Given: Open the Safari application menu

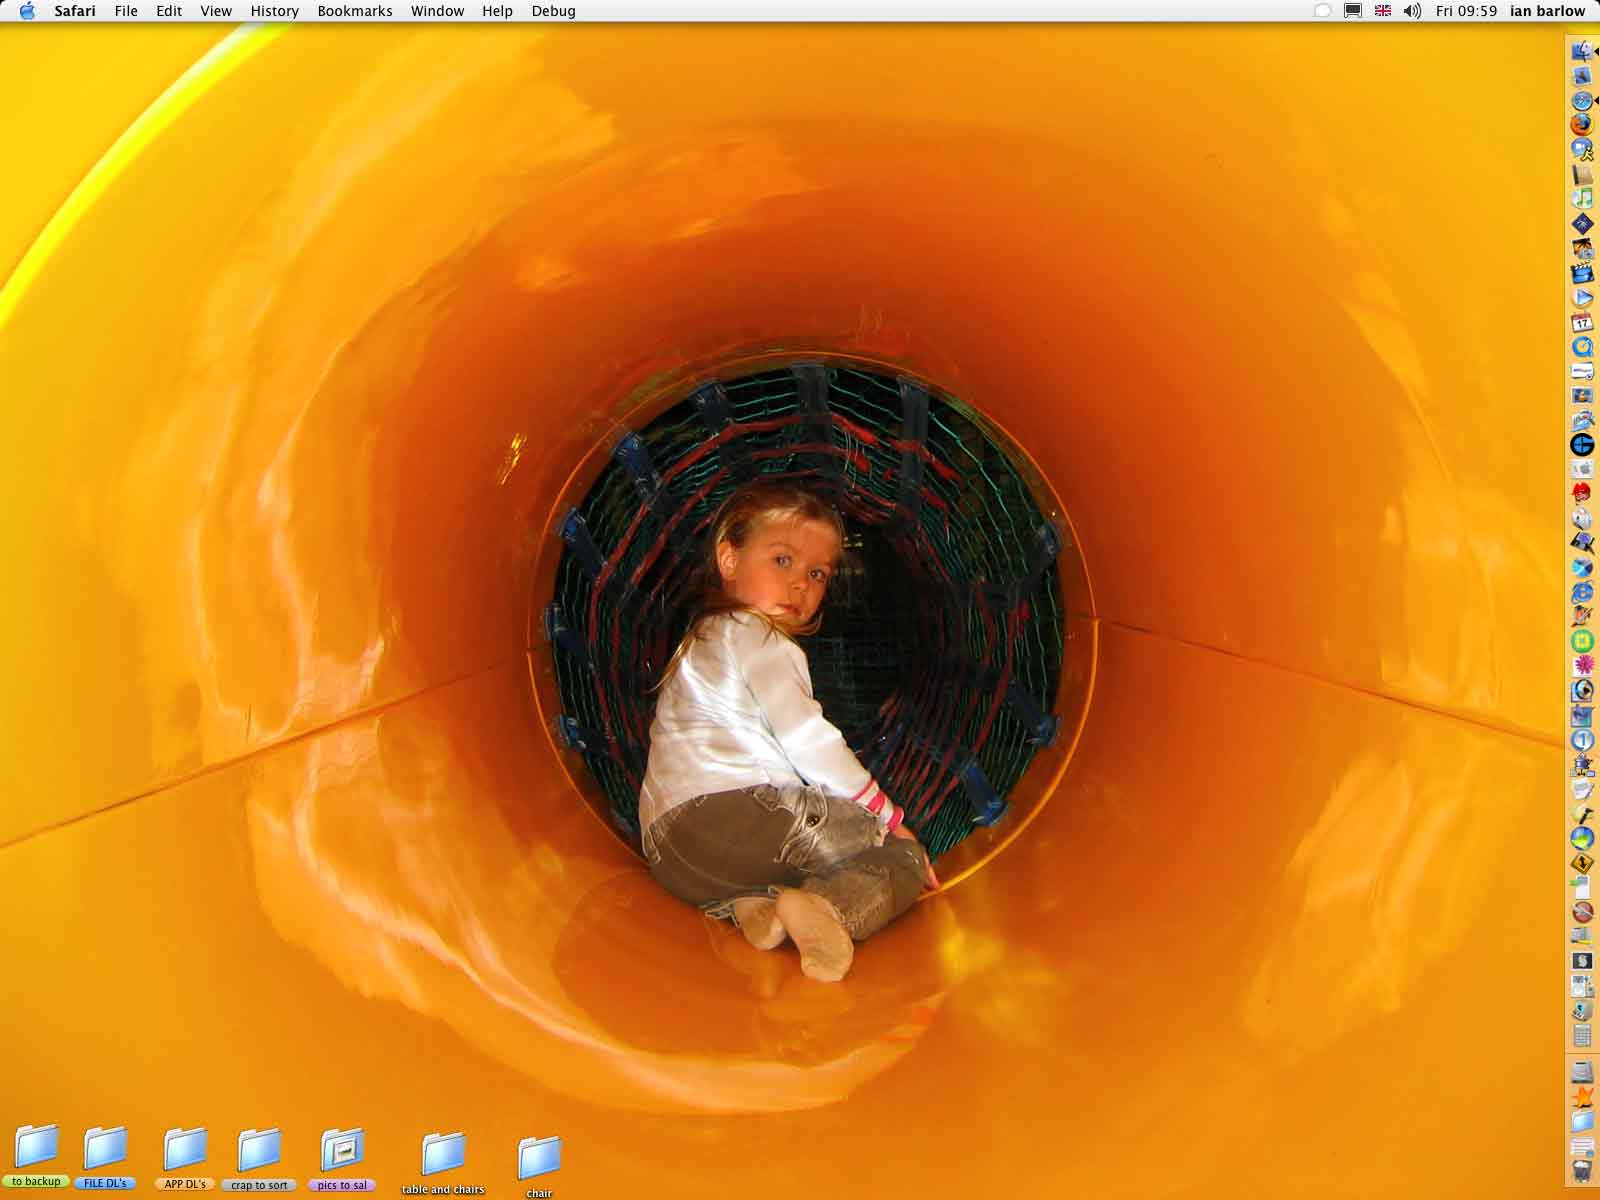Looking at the screenshot, I should pos(75,11).
